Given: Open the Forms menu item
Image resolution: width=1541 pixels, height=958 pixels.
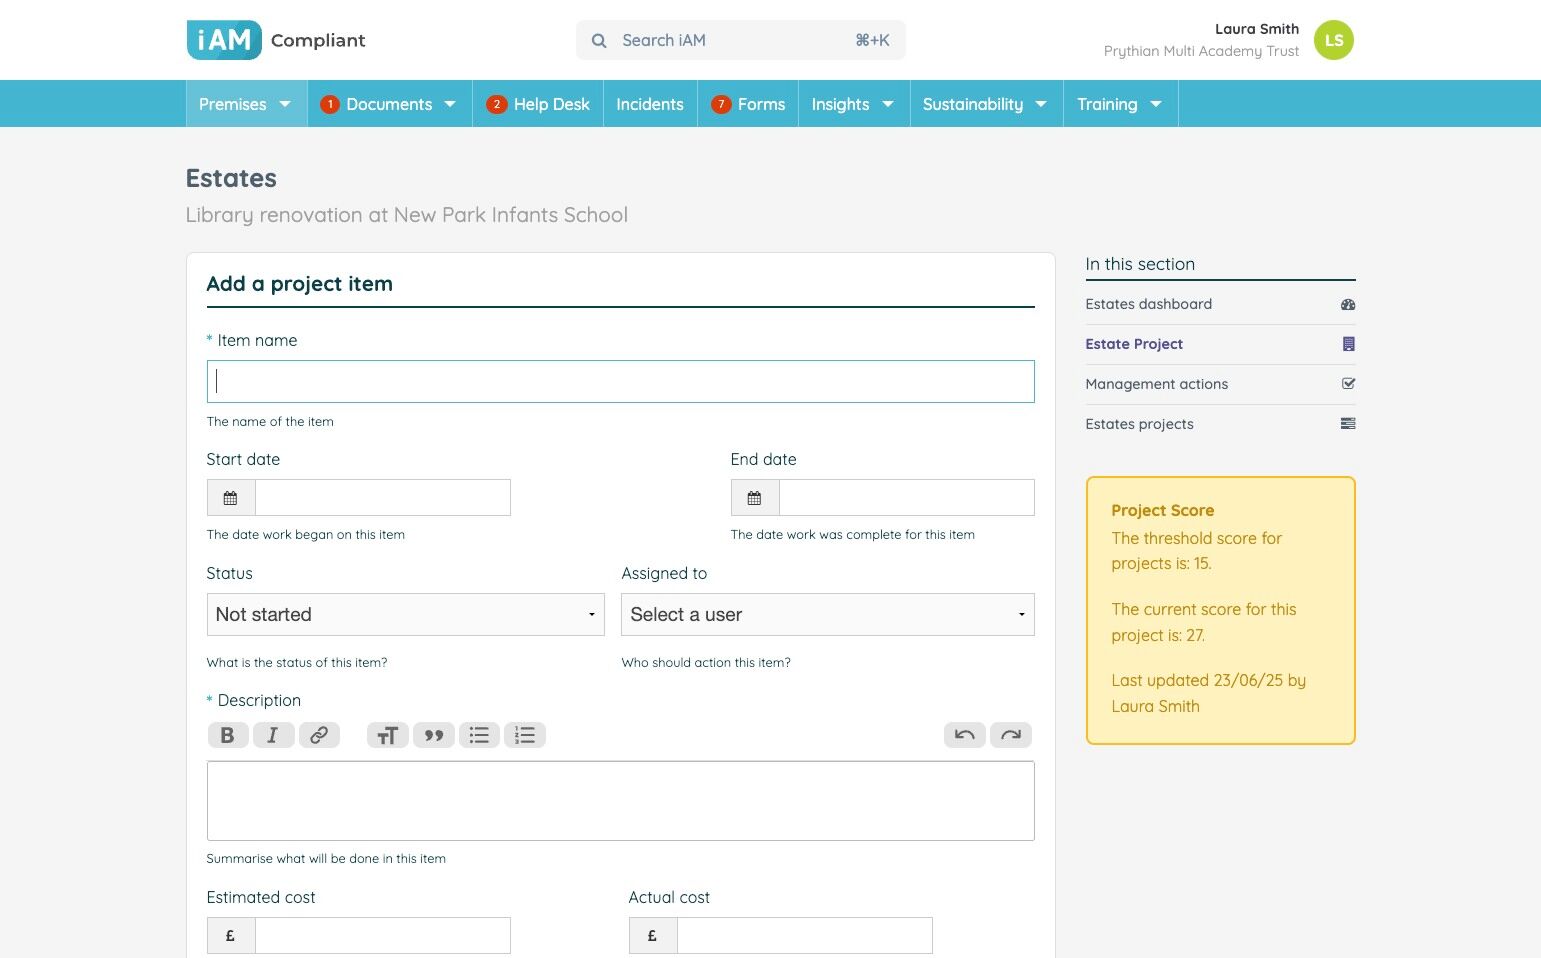Looking at the screenshot, I should coord(748,104).
